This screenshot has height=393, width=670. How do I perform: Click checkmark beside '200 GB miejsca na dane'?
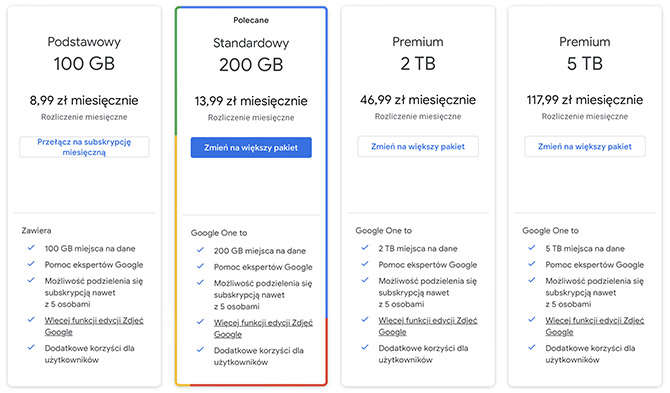(200, 250)
